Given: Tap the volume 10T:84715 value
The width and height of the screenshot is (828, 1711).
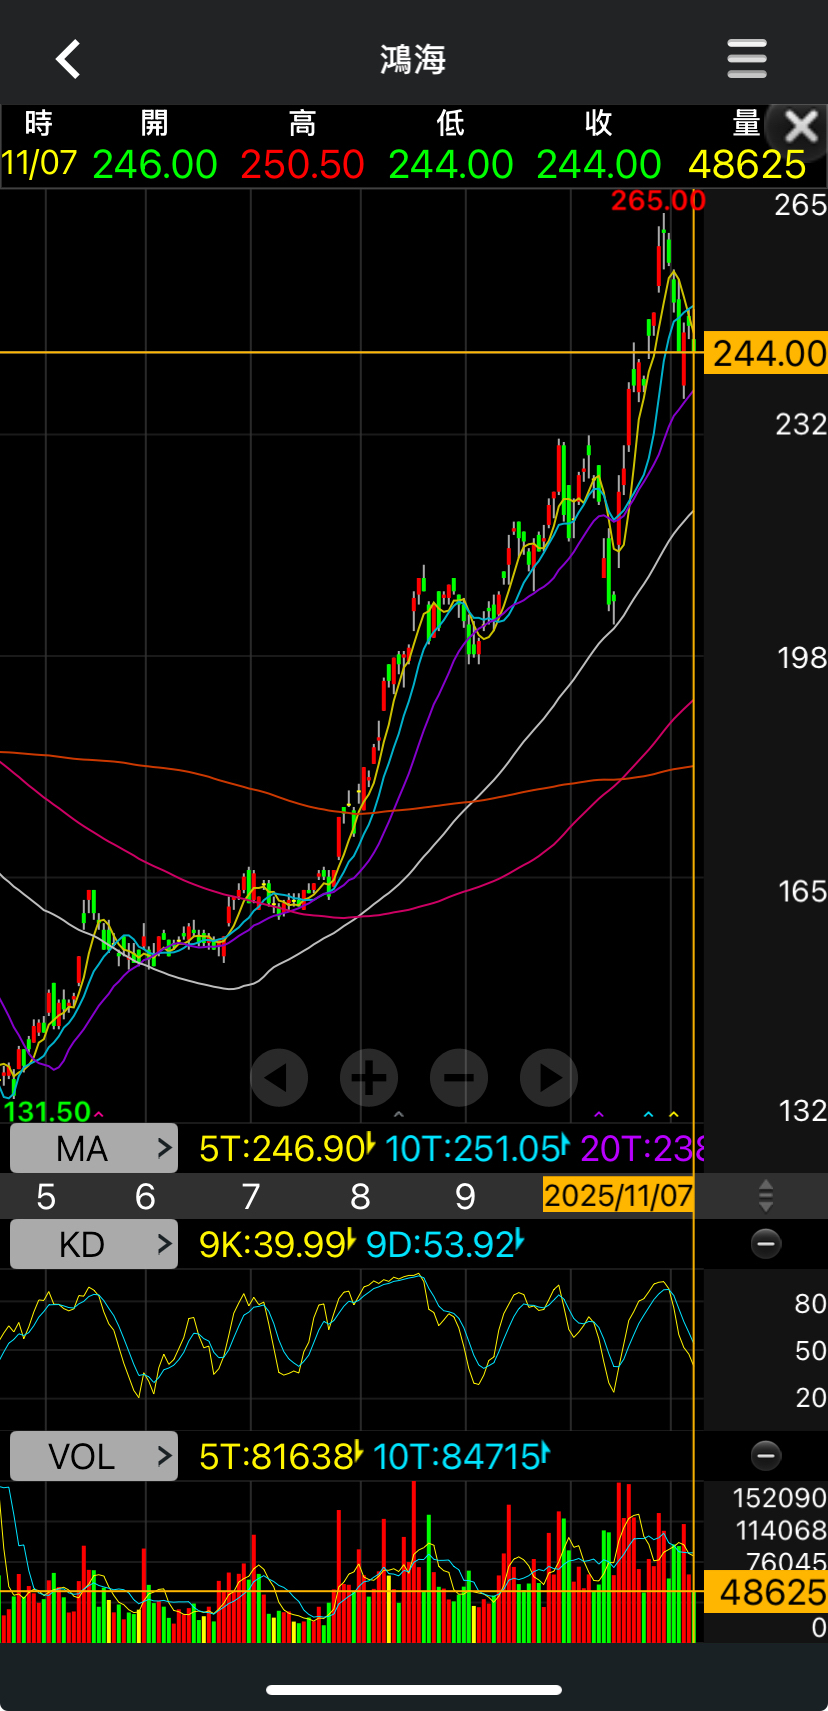Looking at the screenshot, I should click(x=456, y=1457).
